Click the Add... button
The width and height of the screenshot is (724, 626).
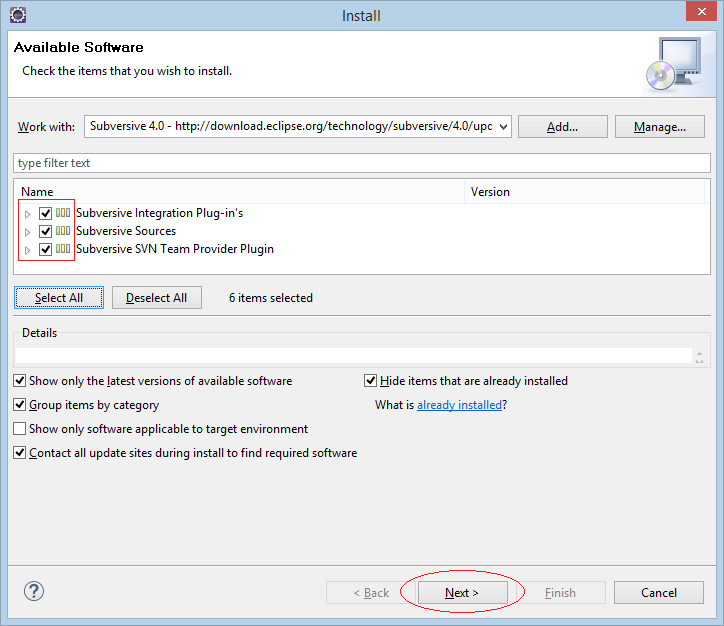pos(562,126)
